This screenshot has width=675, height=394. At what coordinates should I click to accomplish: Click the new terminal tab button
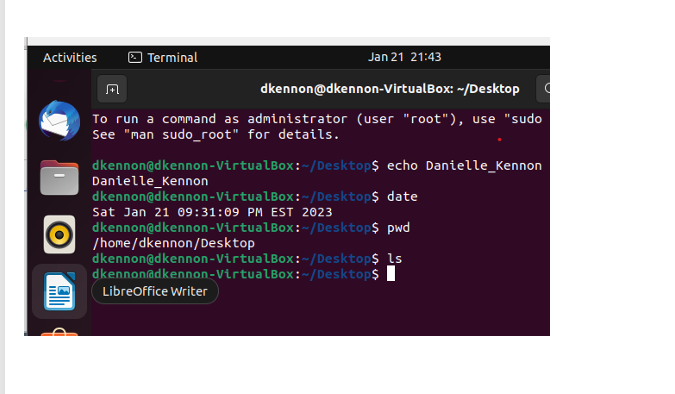112,89
